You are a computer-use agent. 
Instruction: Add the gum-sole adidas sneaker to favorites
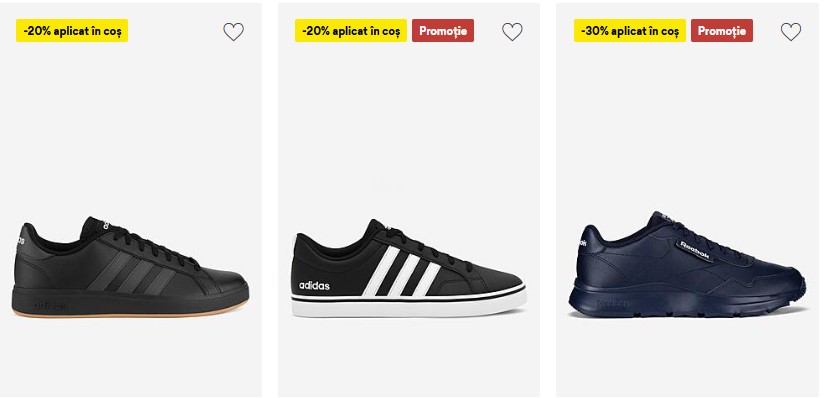[233, 32]
